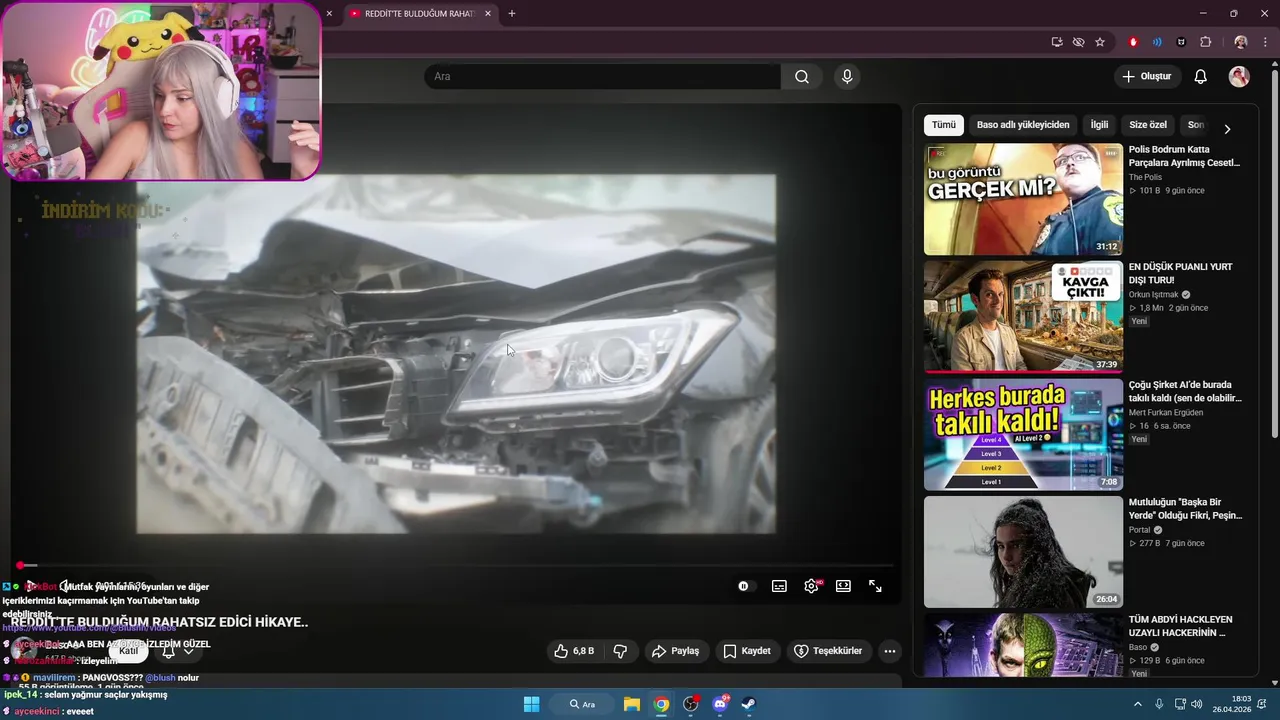
Task: Select the Tümü filter chip
Action: [x=944, y=125]
